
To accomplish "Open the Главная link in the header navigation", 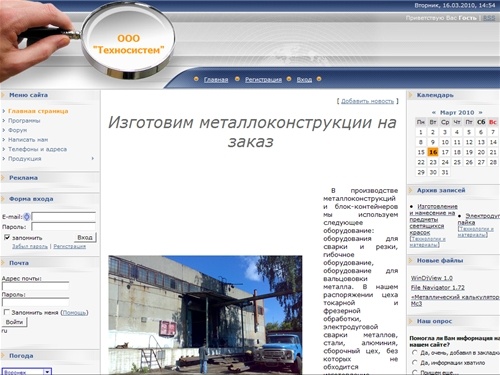I will tap(216, 80).
